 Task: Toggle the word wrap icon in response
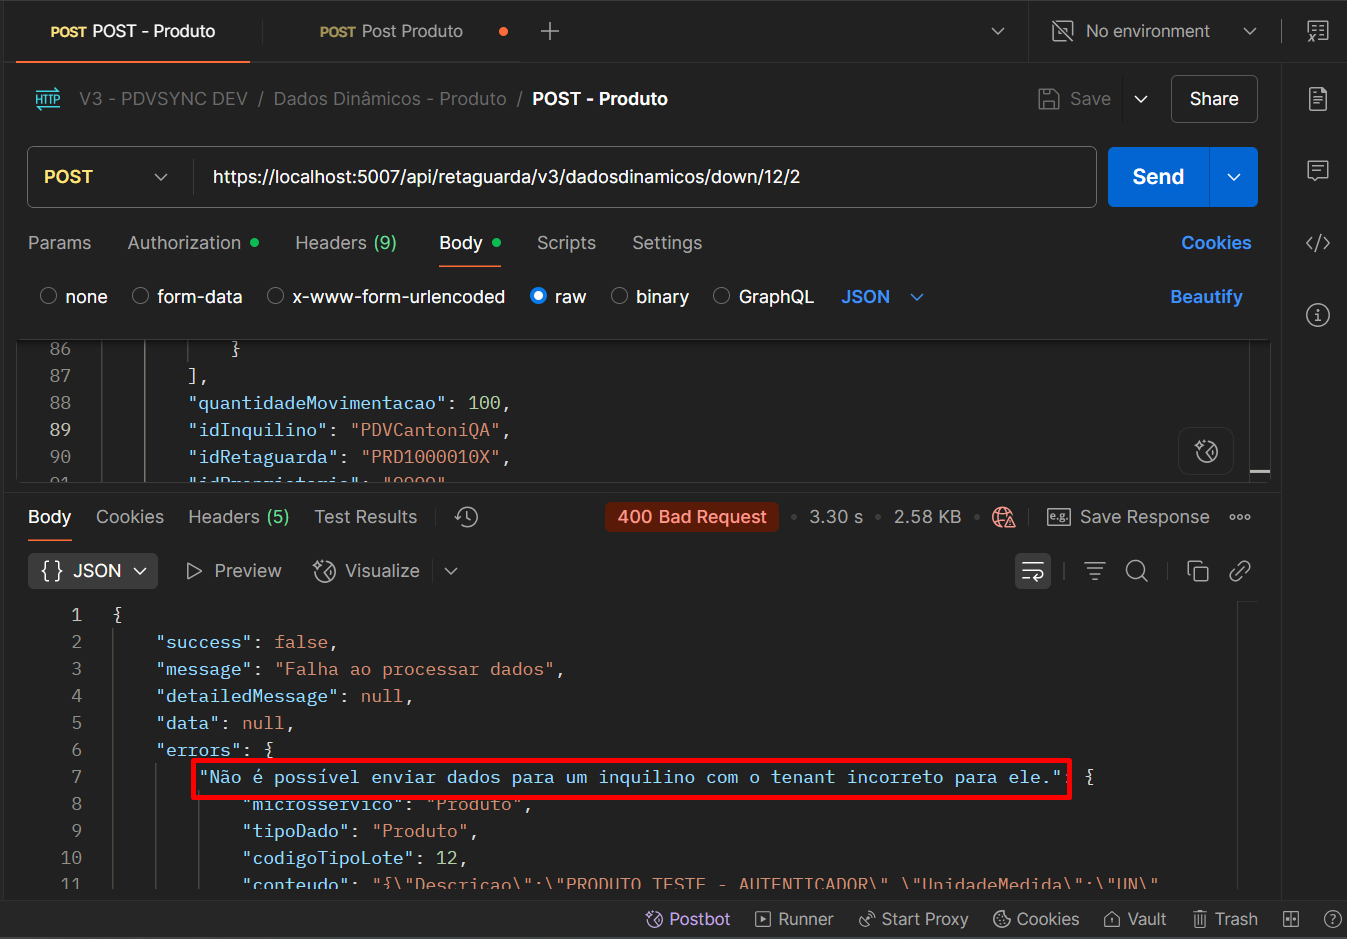coord(1033,571)
